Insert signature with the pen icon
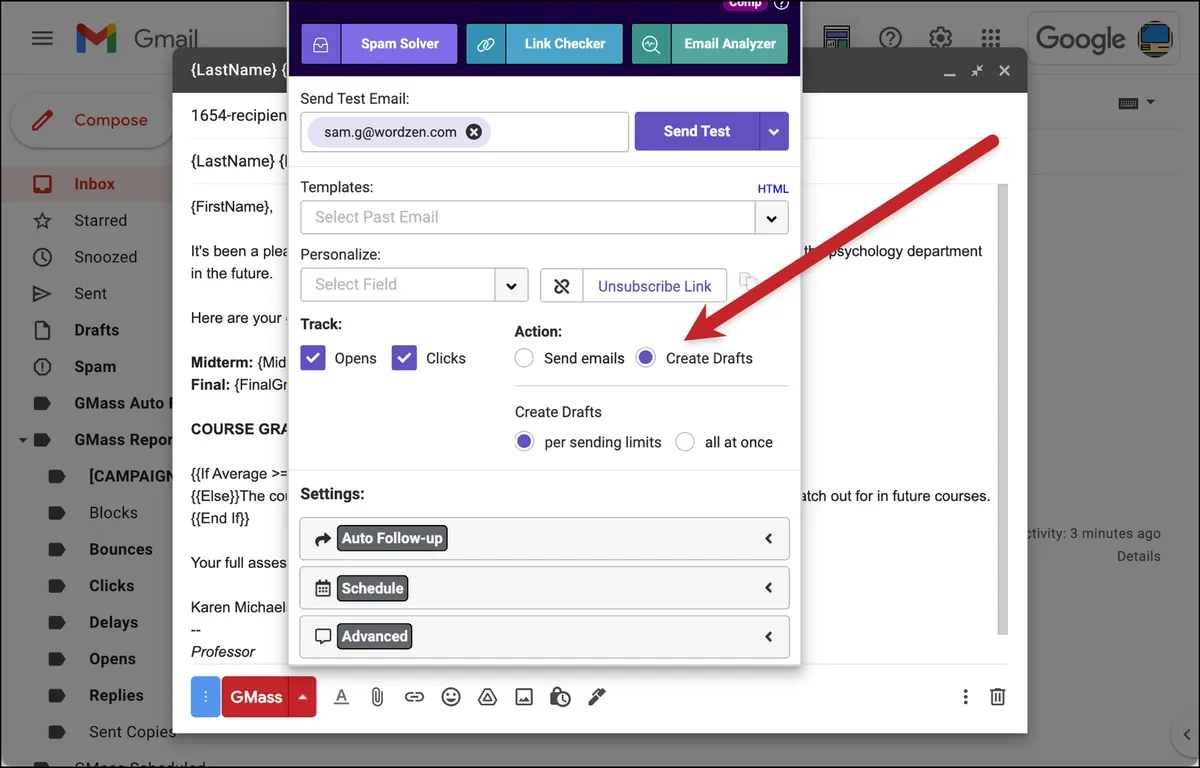The height and width of the screenshot is (768, 1200). pos(597,697)
